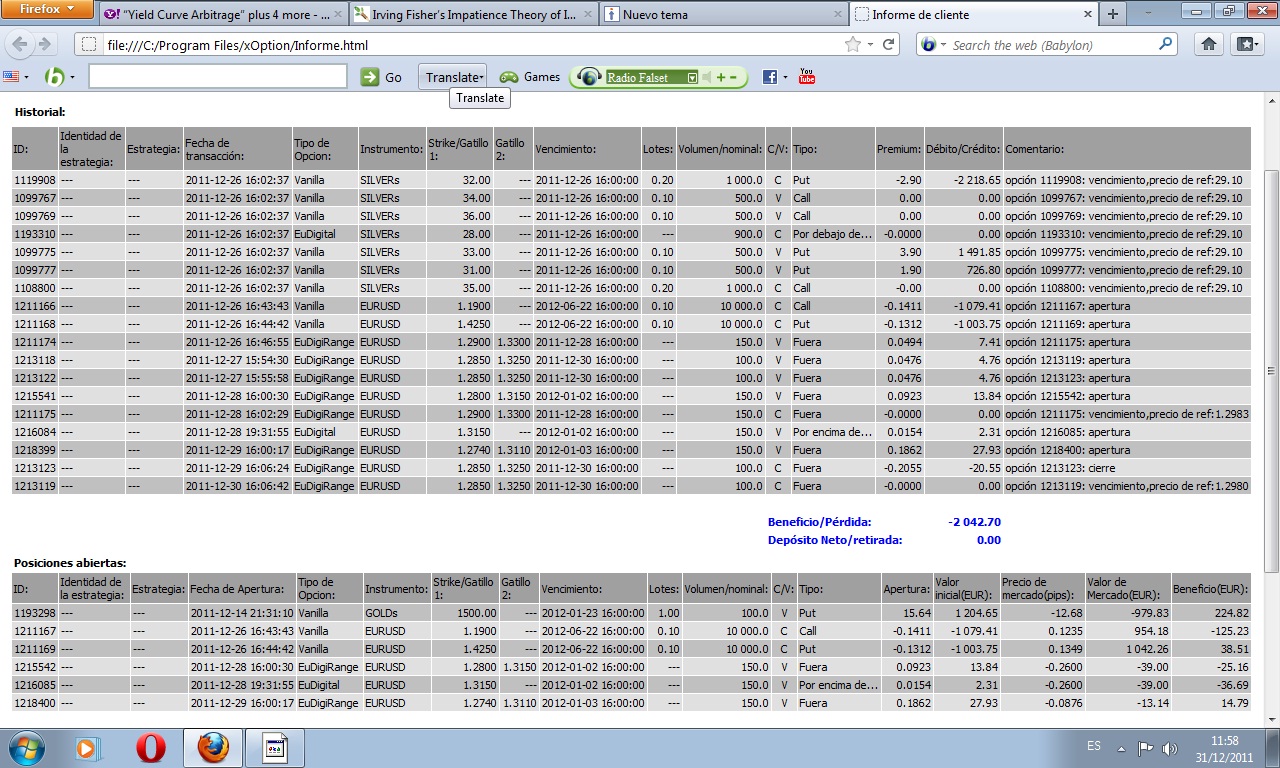The width and height of the screenshot is (1280, 768).
Task: Click the green Go arrow icon
Action: [x=370, y=77]
